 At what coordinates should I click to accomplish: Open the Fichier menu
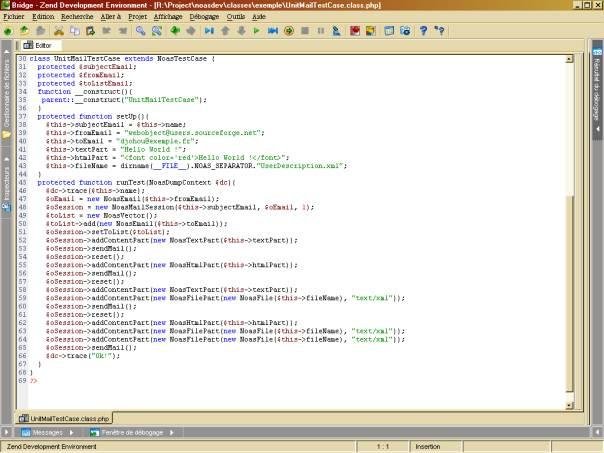tap(13, 18)
